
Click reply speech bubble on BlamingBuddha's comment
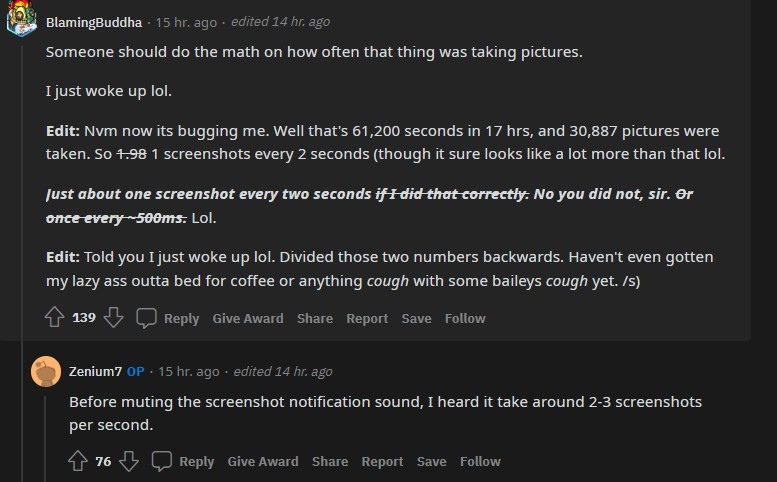[x=147, y=318]
